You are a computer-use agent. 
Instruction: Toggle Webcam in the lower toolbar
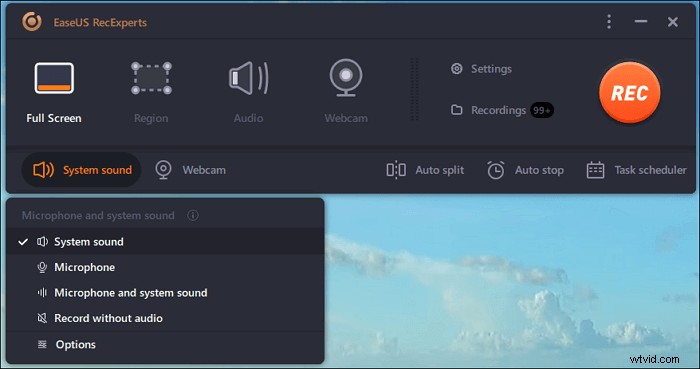pyautogui.click(x=190, y=170)
